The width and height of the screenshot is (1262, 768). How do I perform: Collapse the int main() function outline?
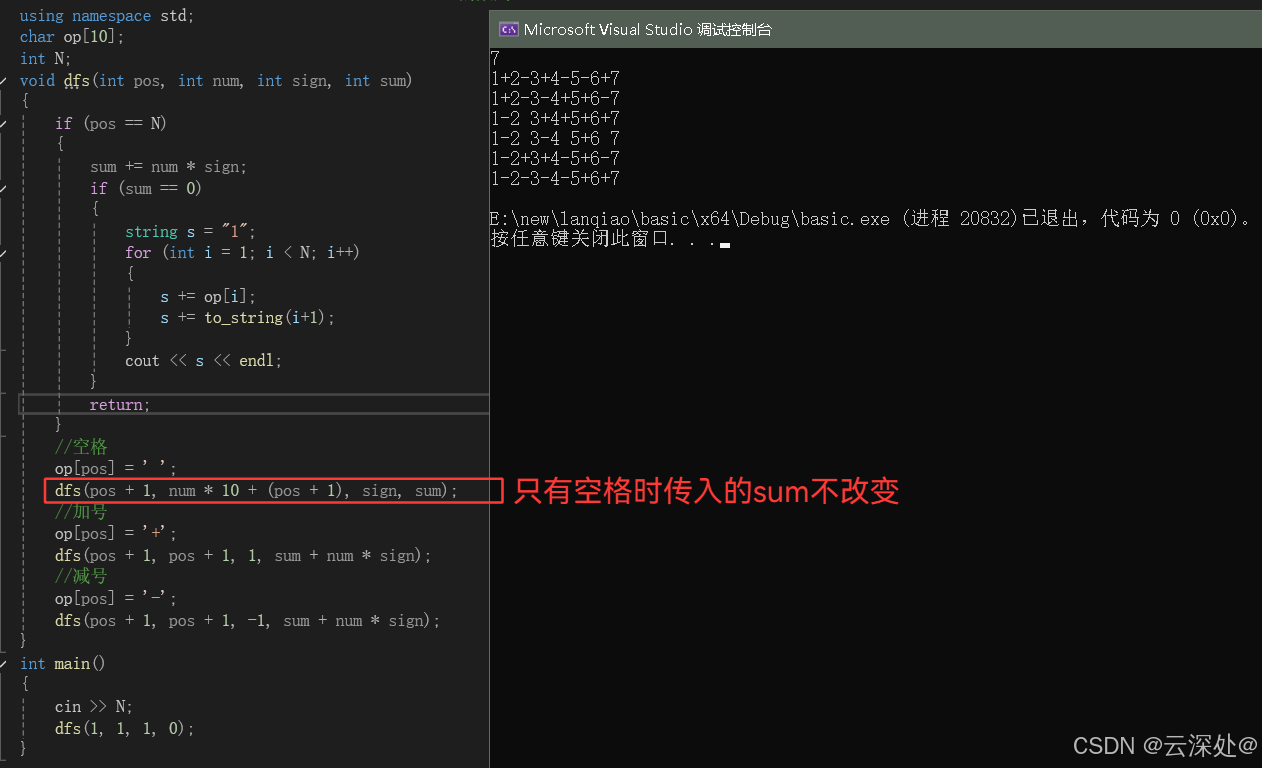4,664
